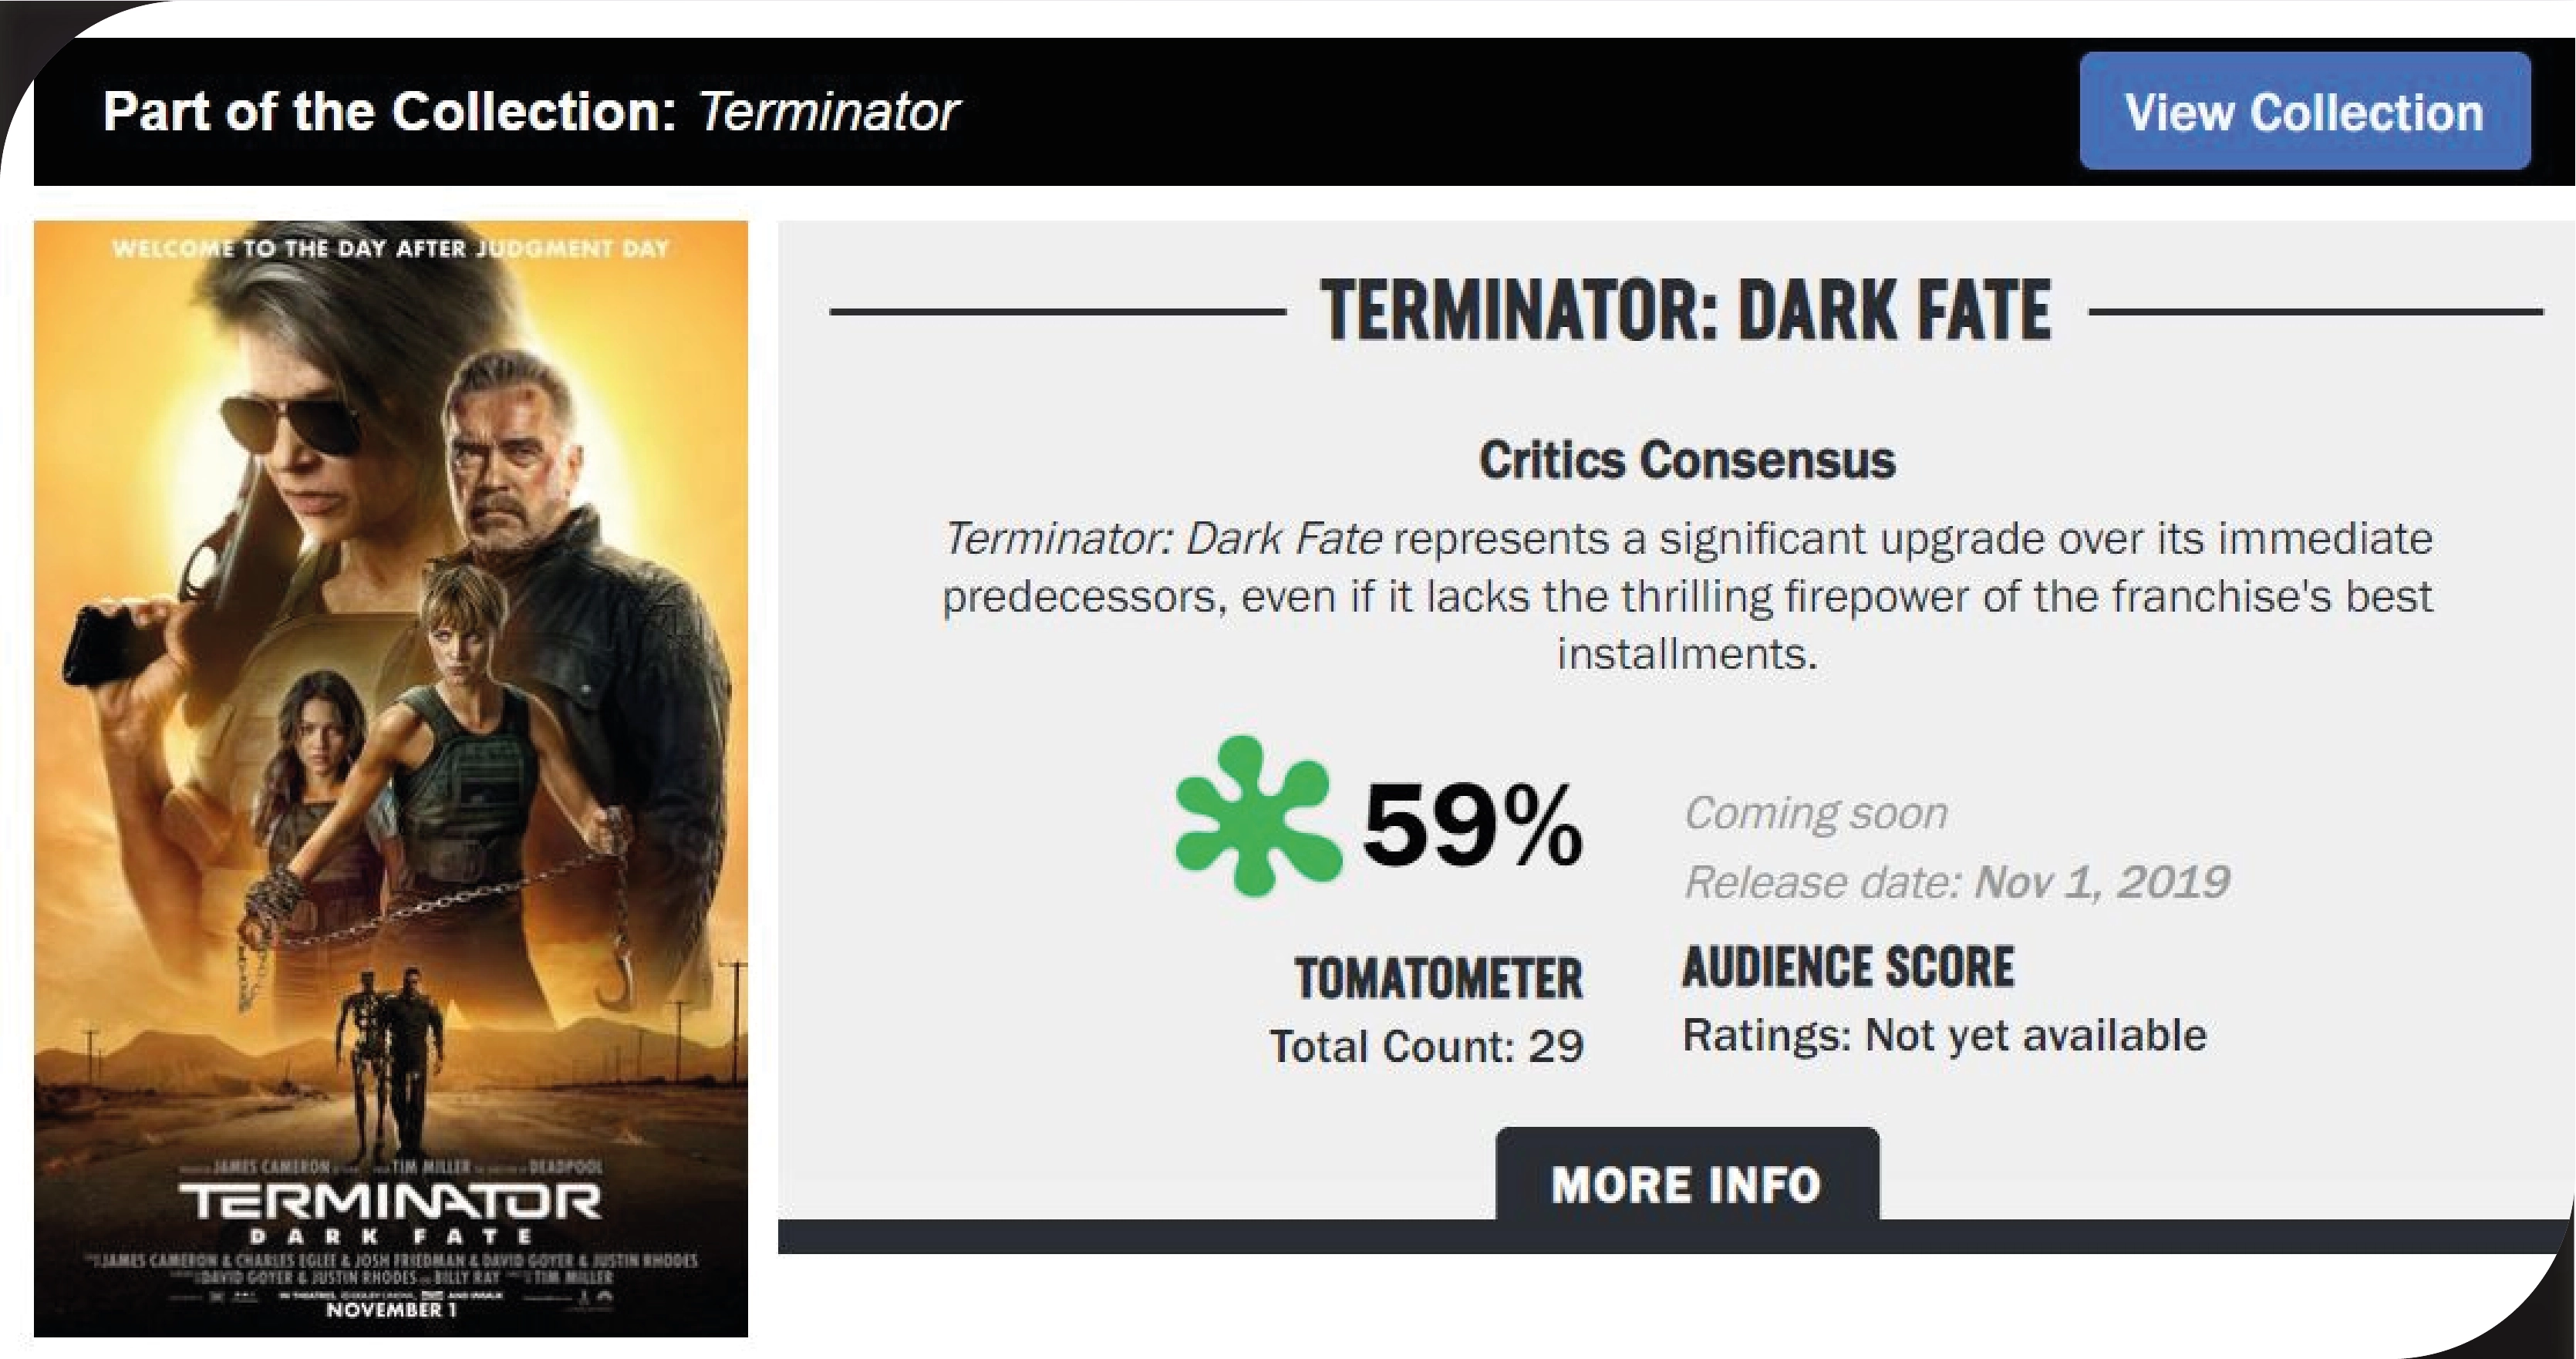Image resolution: width=2576 pixels, height=1359 pixels.
Task: Click the Coming soon label
Action: [1816, 813]
